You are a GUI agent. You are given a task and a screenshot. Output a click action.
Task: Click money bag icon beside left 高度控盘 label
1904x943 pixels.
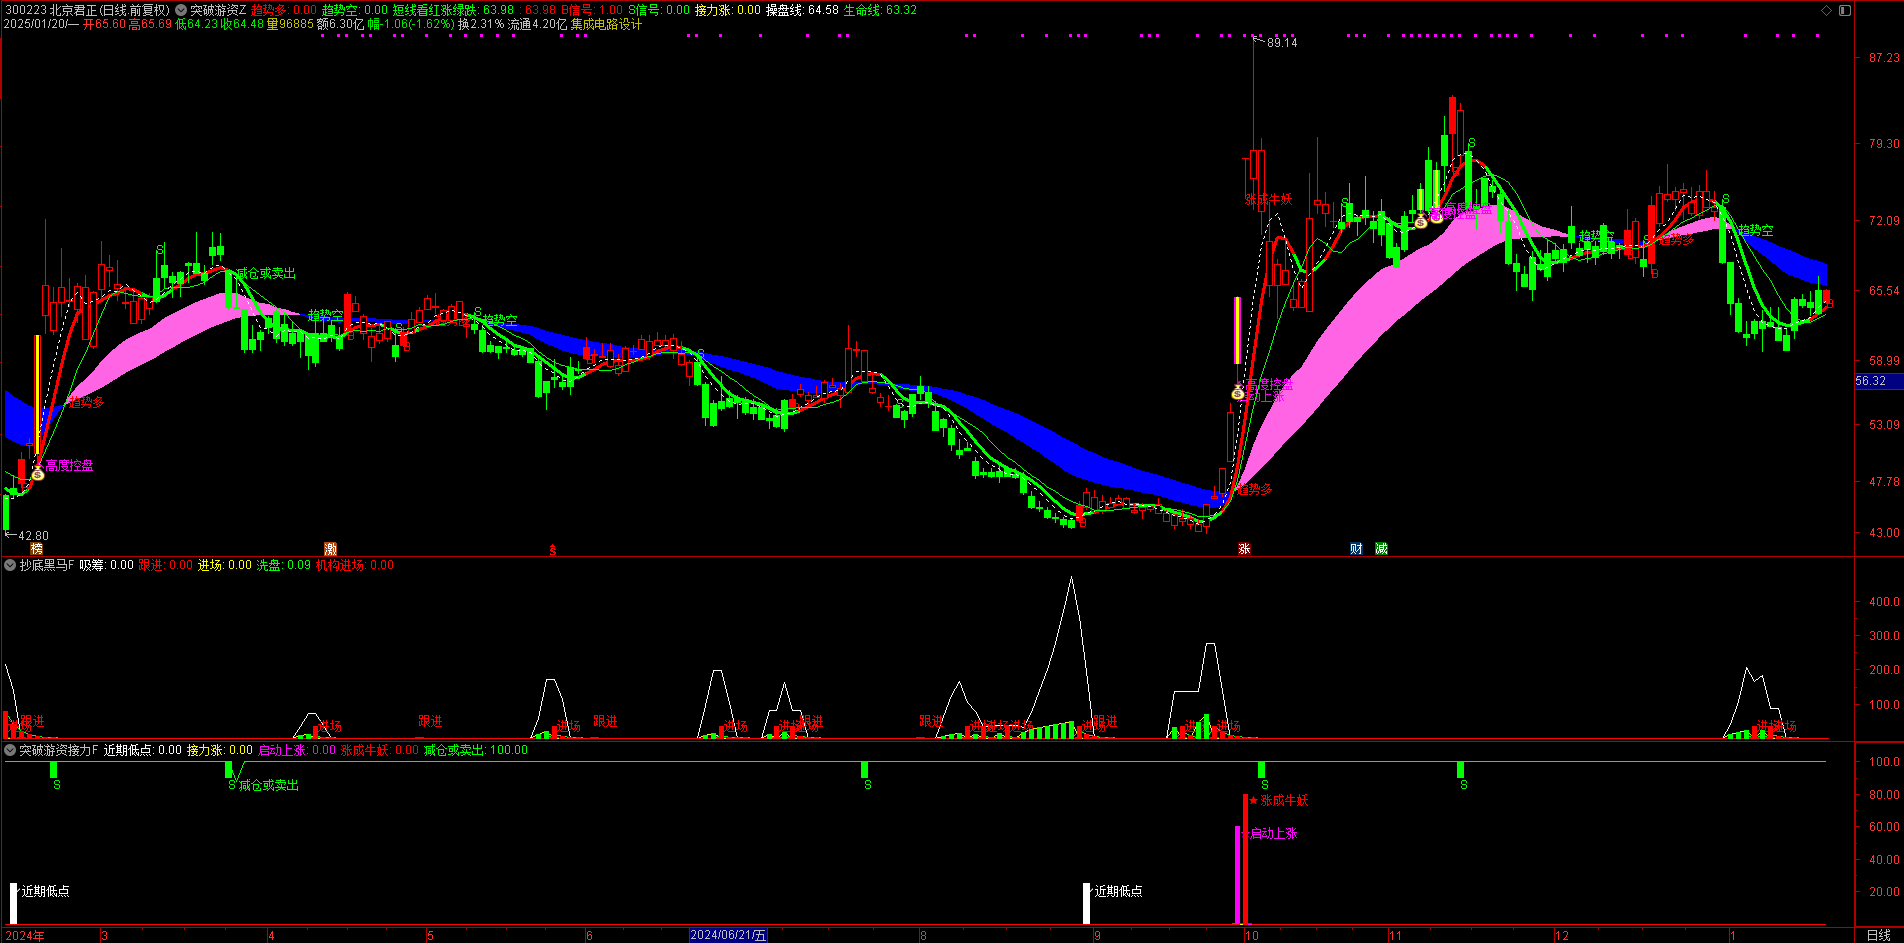pyautogui.click(x=38, y=473)
